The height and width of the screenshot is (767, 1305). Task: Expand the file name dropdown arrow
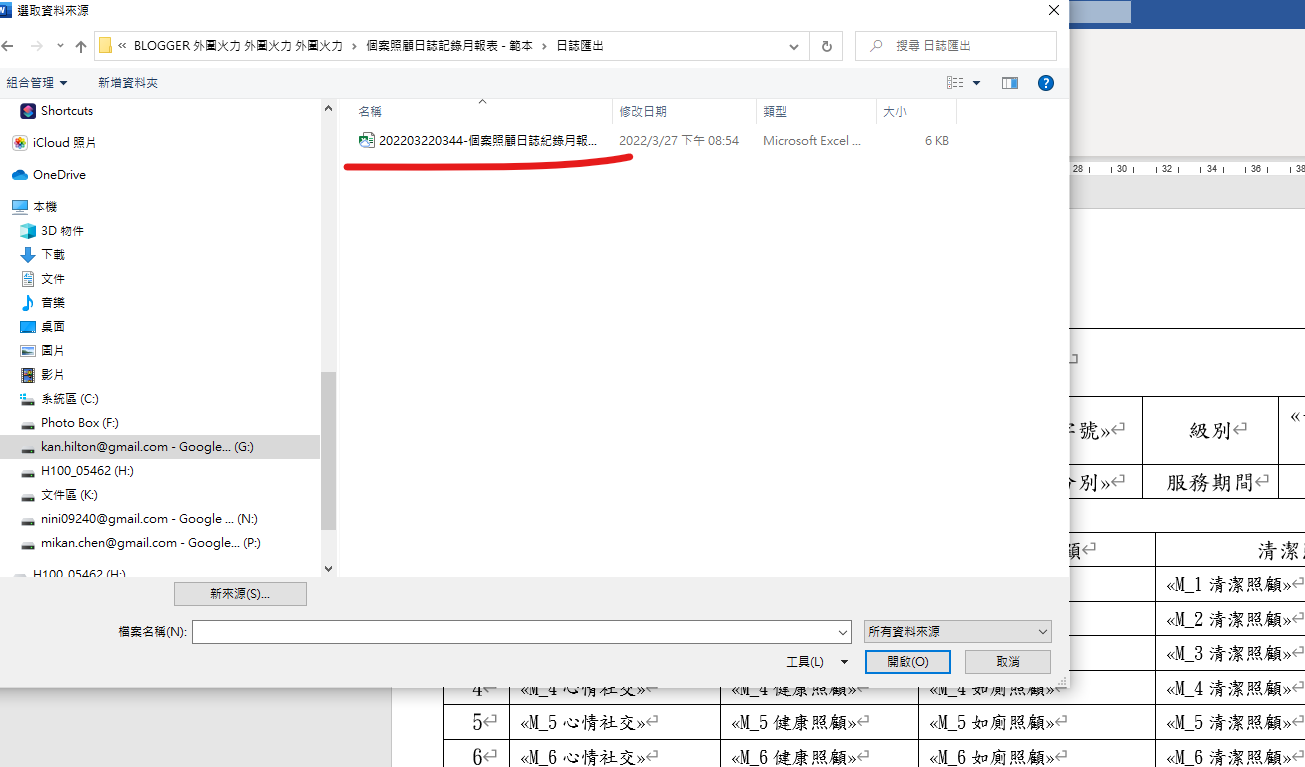844,632
